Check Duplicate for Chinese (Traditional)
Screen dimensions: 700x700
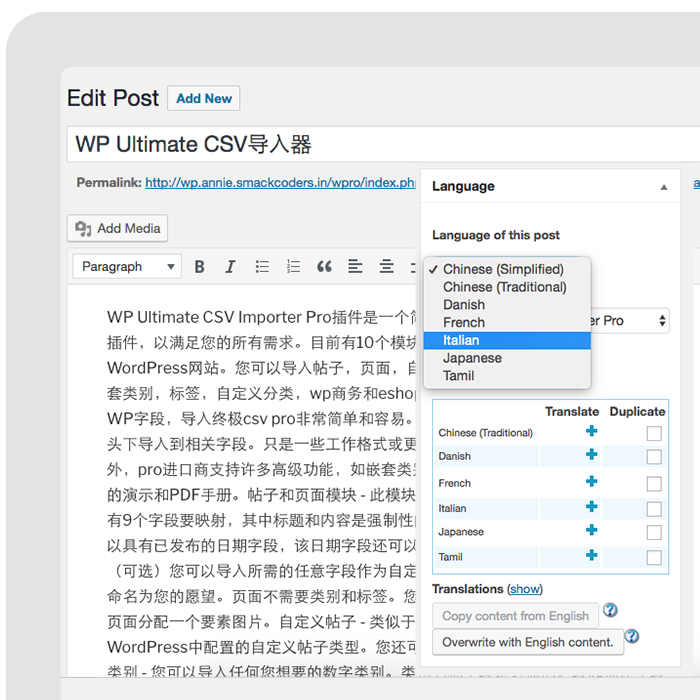click(x=654, y=433)
